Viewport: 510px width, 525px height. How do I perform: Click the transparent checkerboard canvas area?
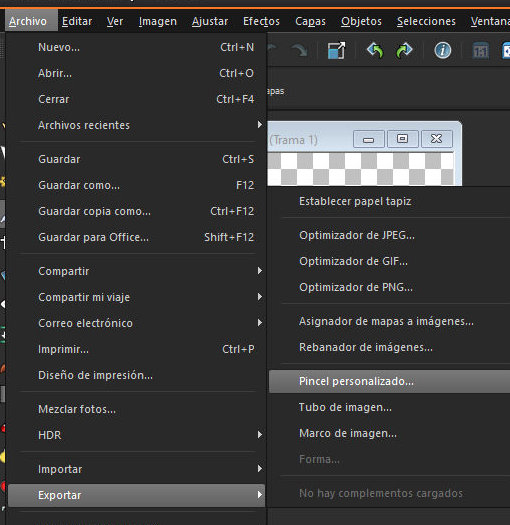pos(362,168)
